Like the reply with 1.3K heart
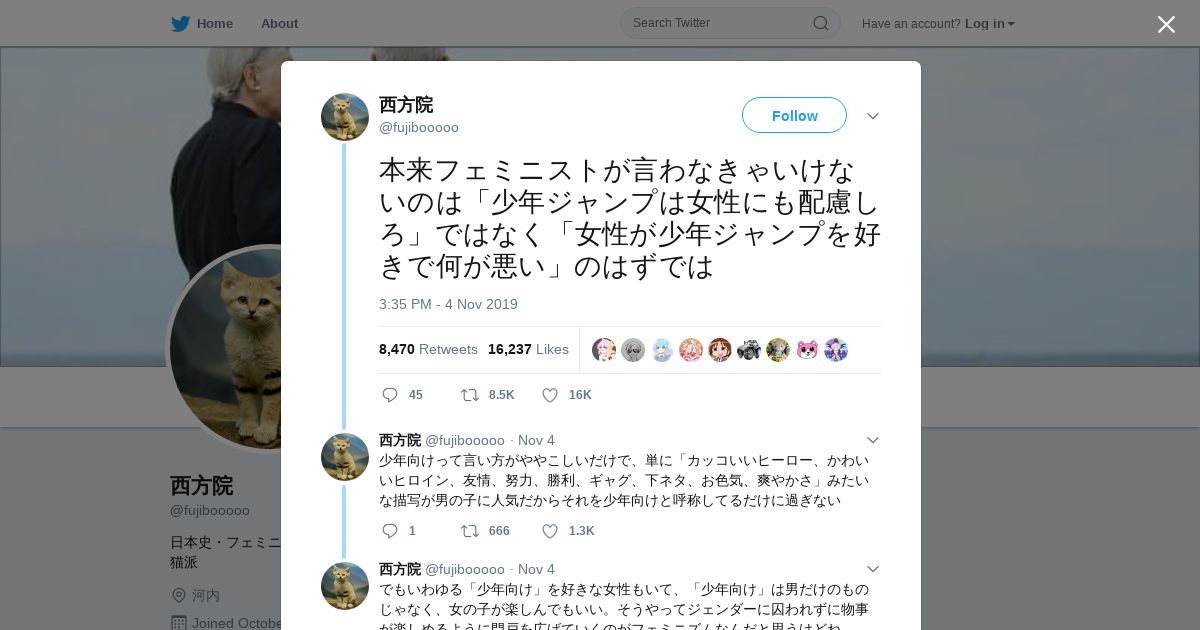 coord(549,531)
